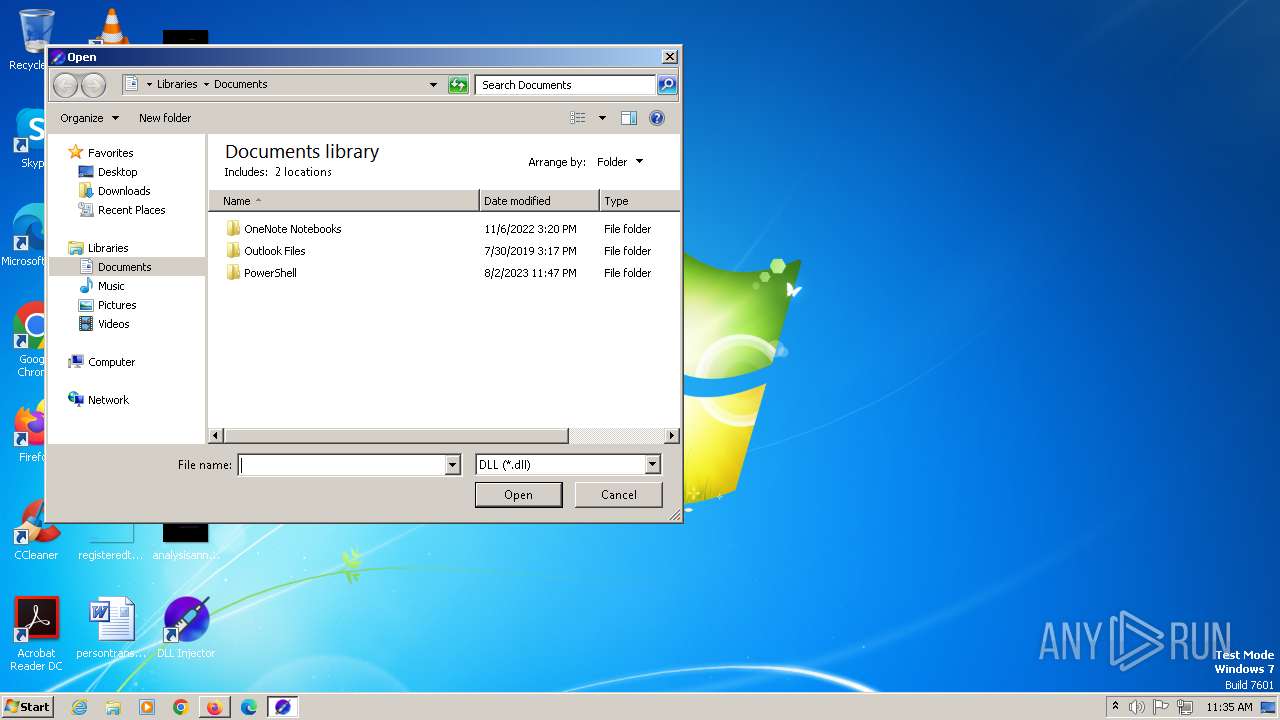Screen dimensions: 1280x720
Task: Click the '2 locations' link
Action: pyautogui.click(x=303, y=172)
